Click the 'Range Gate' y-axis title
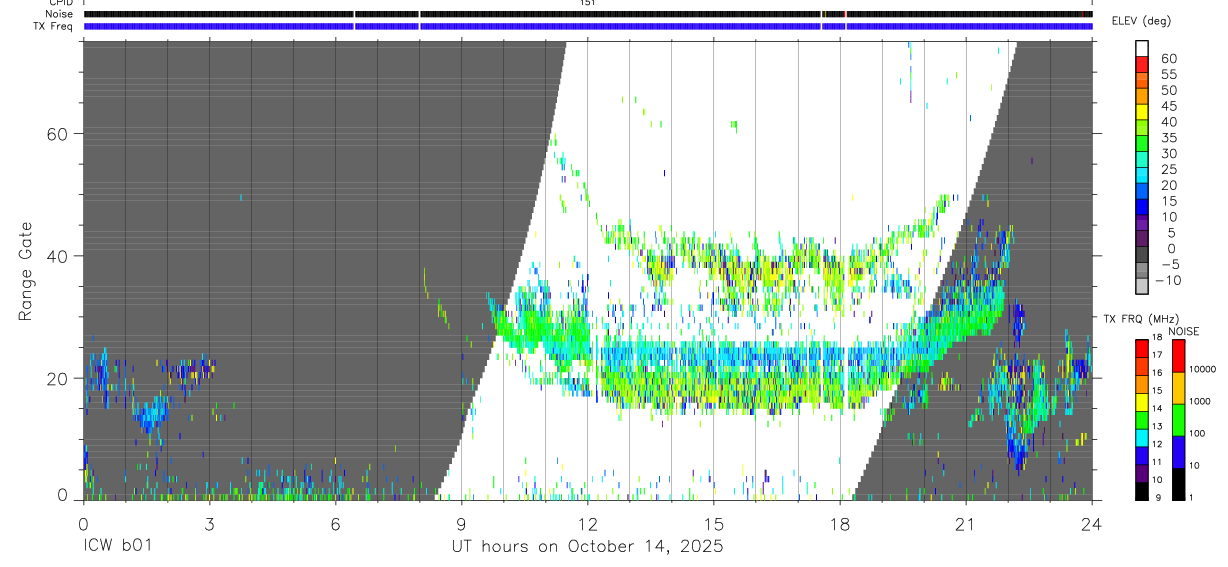1228x567 pixels. point(26,271)
